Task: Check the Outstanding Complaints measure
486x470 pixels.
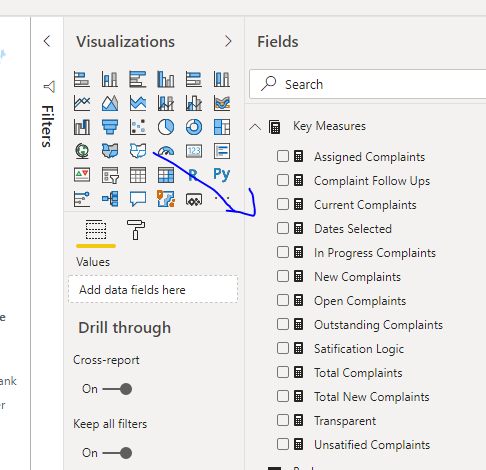Action: coord(283,324)
